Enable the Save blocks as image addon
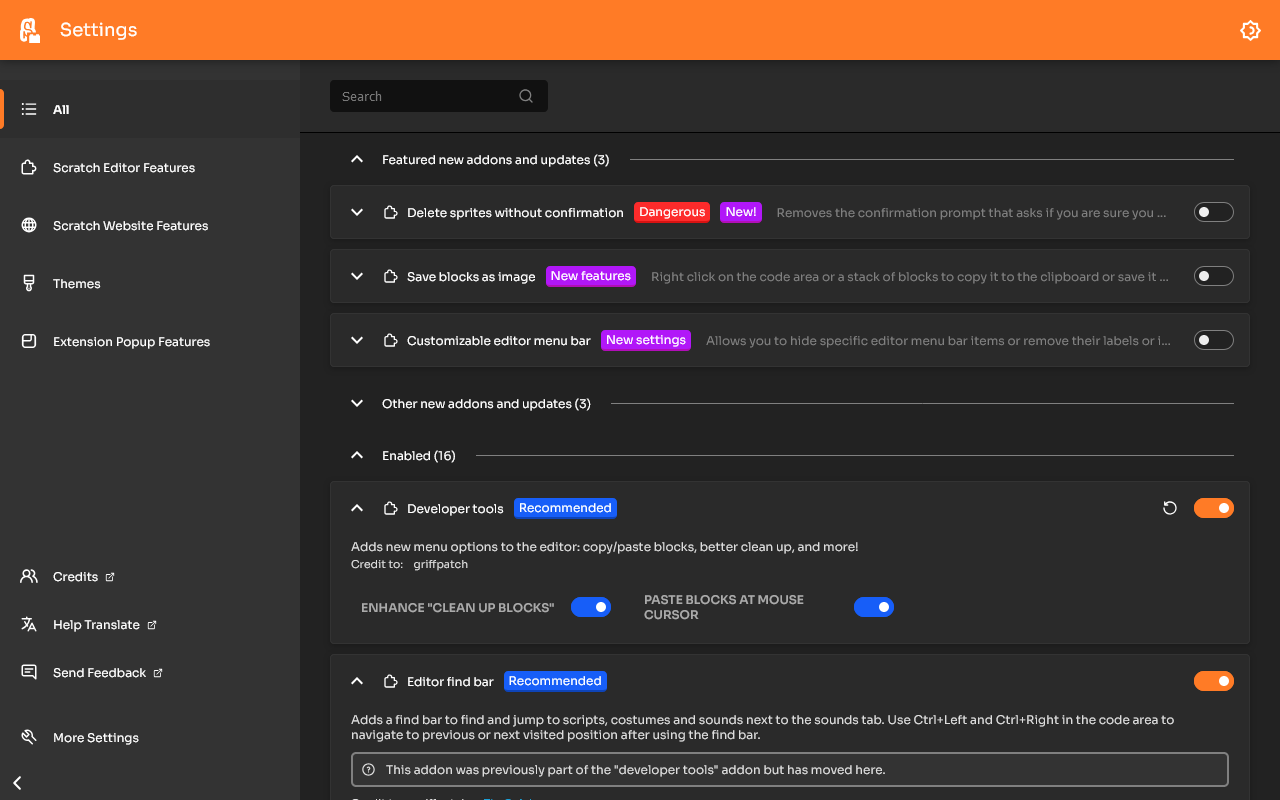The height and width of the screenshot is (800, 1280). click(x=1214, y=276)
